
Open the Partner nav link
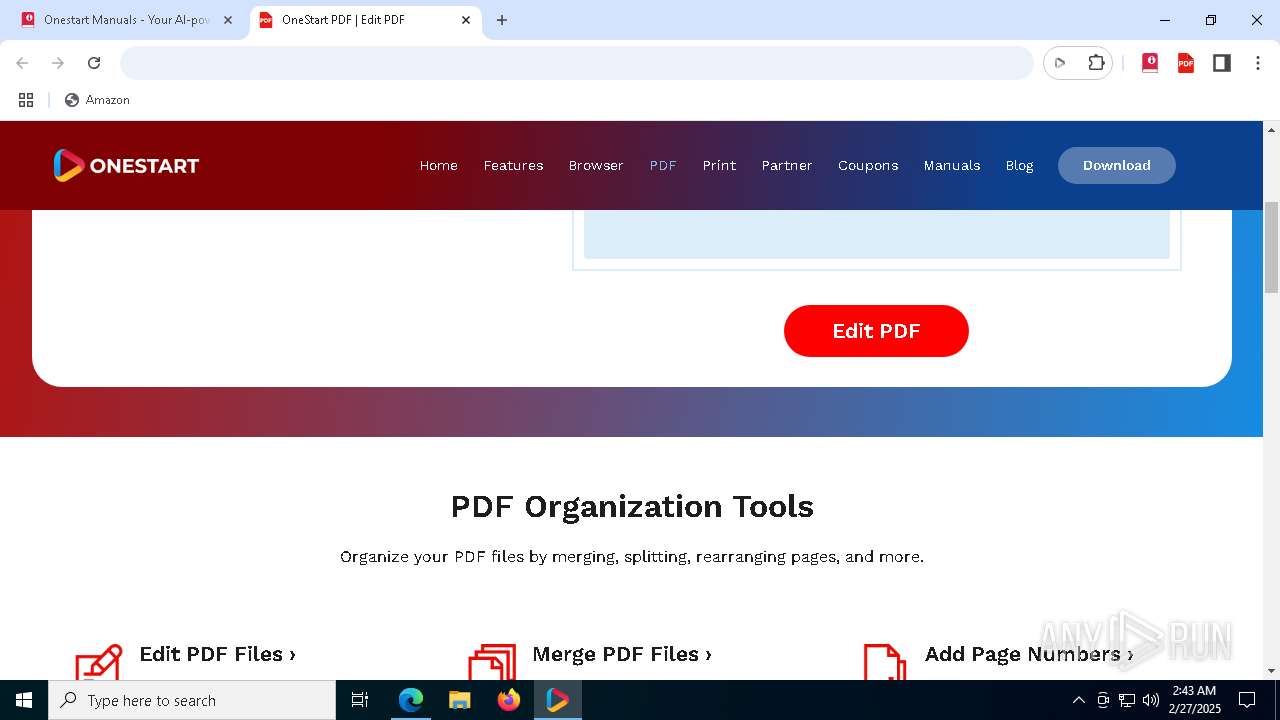pyautogui.click(x=787, y=165)
